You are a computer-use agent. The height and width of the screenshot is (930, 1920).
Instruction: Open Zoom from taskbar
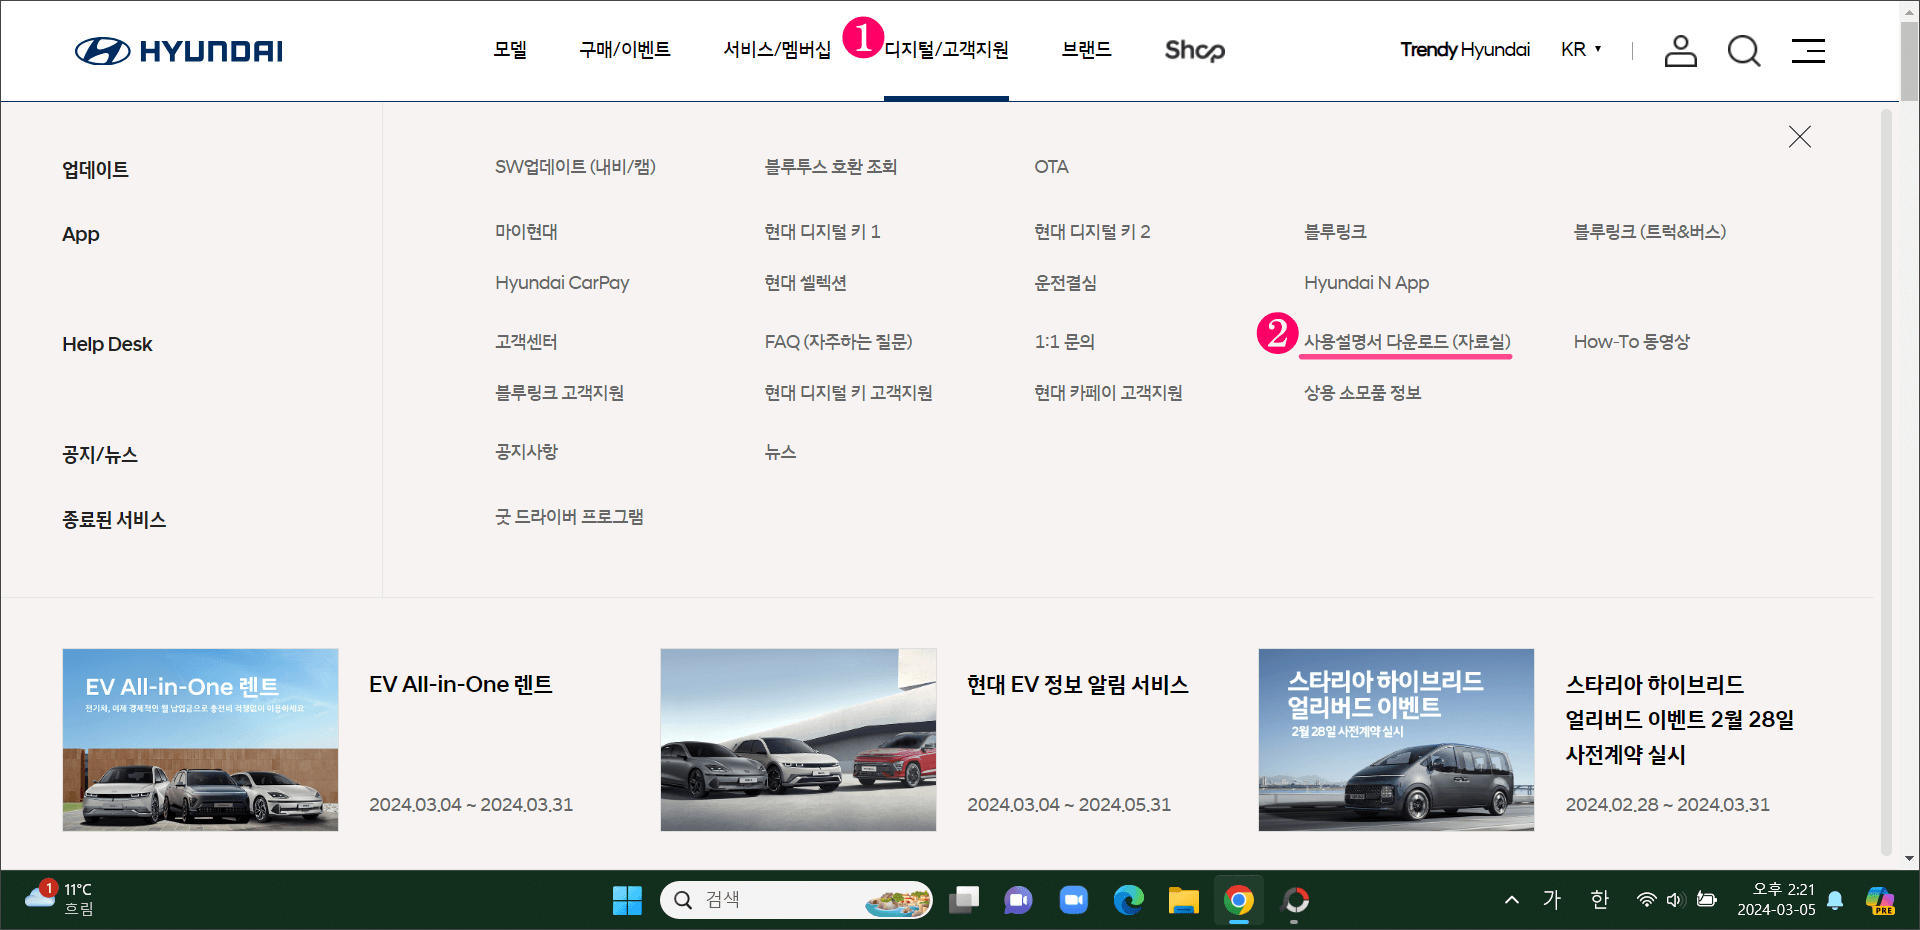point(1073,900)
